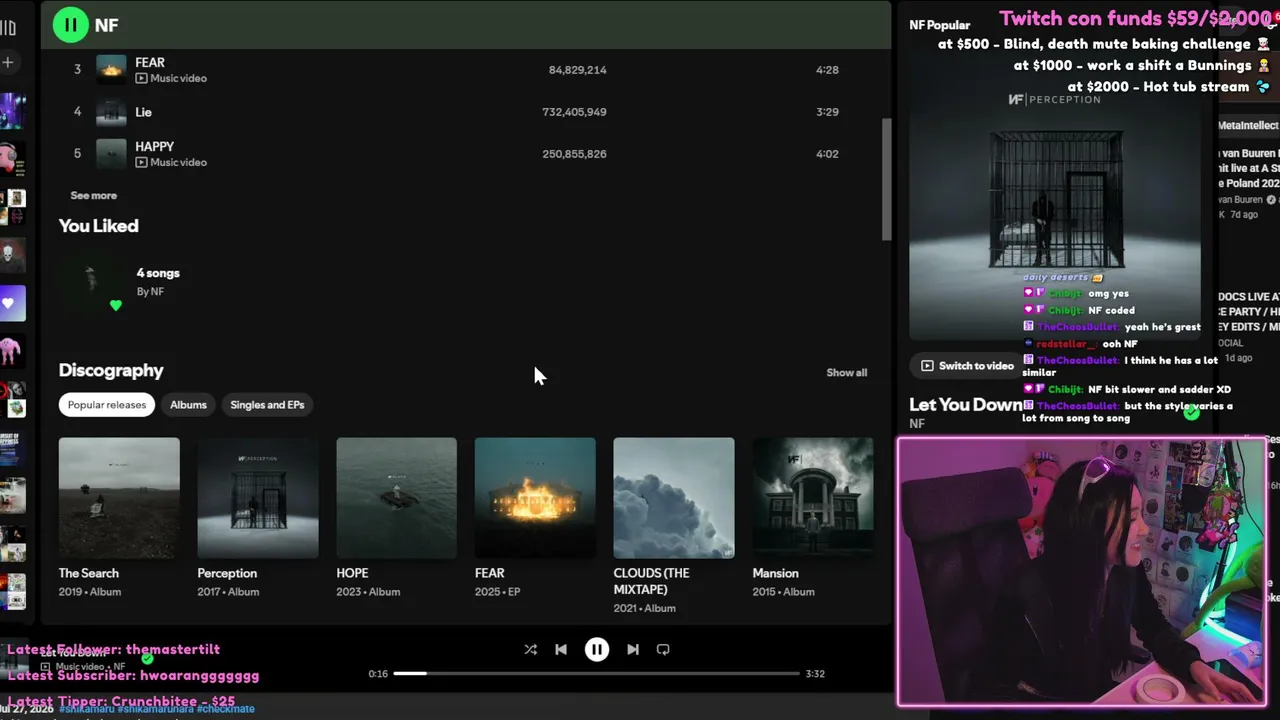Open the Liked Songs purple heart tile
Screen dimensions: 1280x720
[12, 303]
